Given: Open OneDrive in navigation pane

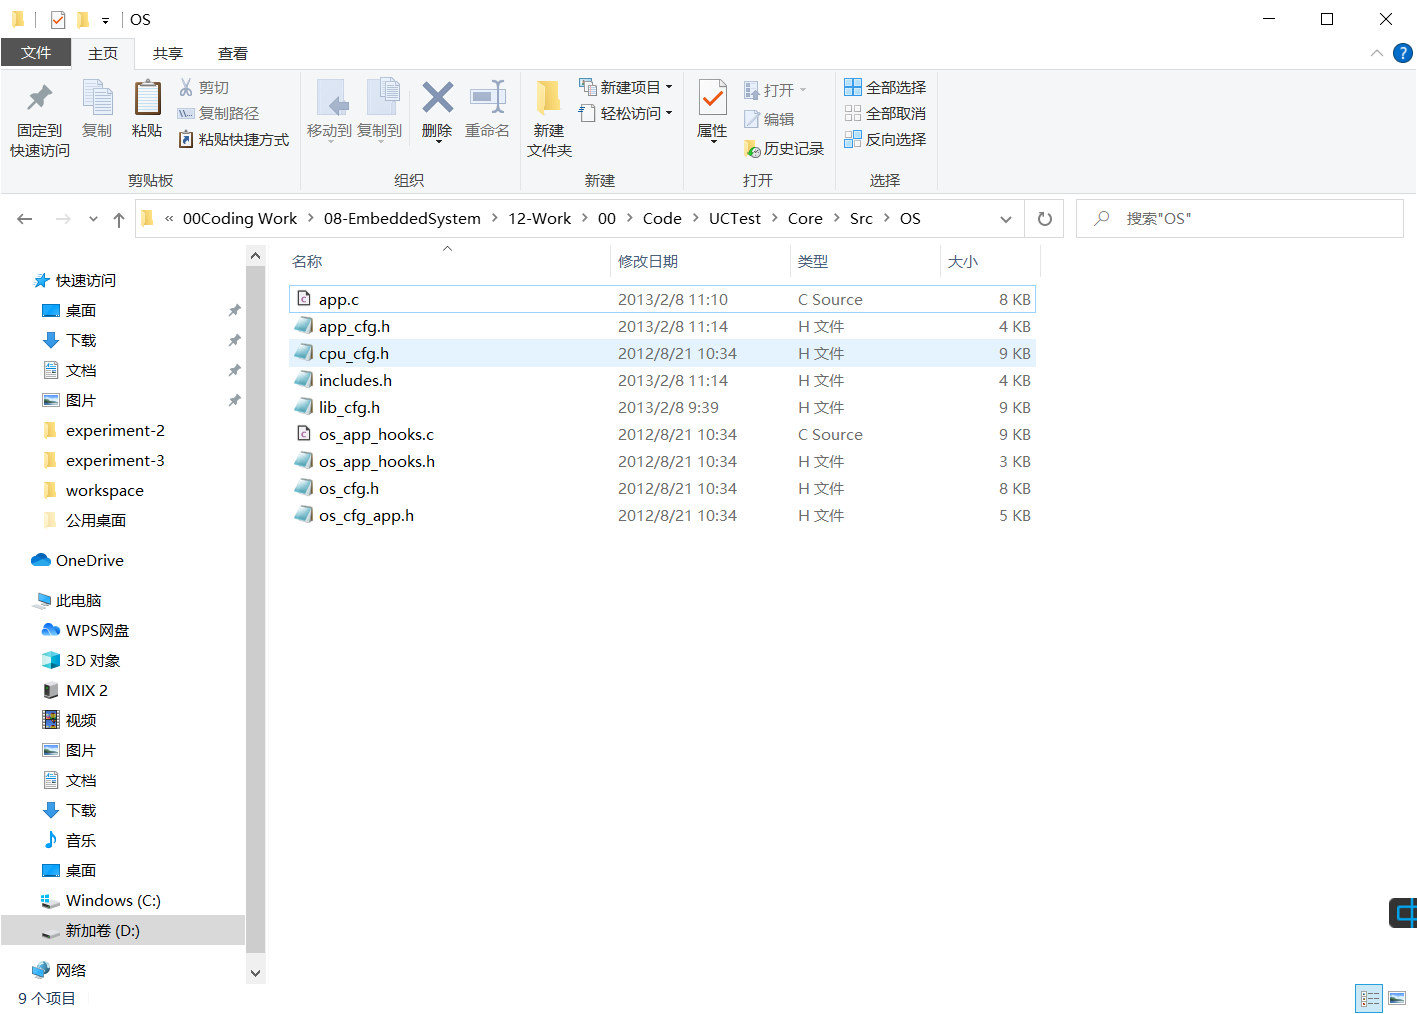Looking at the screenshot, I should coord(78,560).
